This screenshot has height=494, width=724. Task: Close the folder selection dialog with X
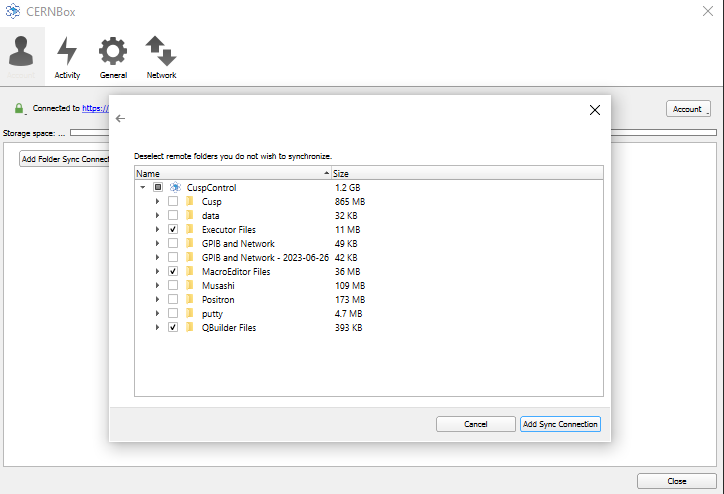click(x=595, y=110)
